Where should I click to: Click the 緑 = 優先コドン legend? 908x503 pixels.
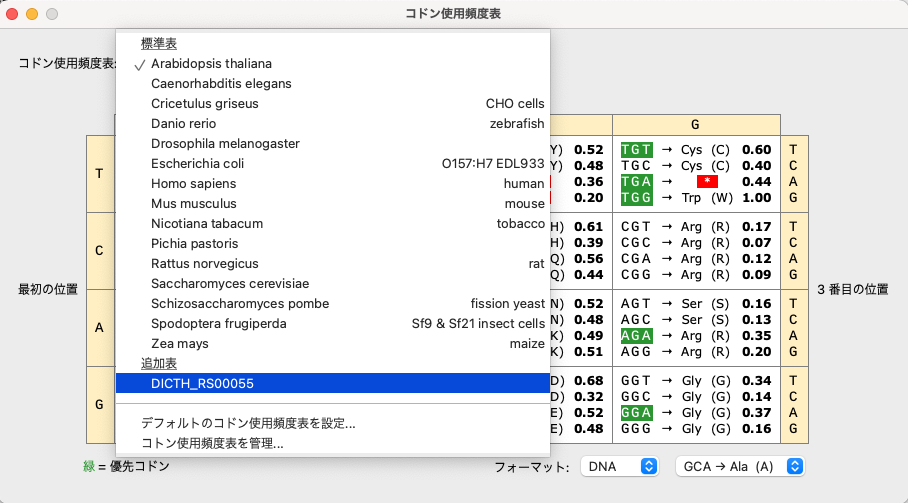[x=126, y=467]
